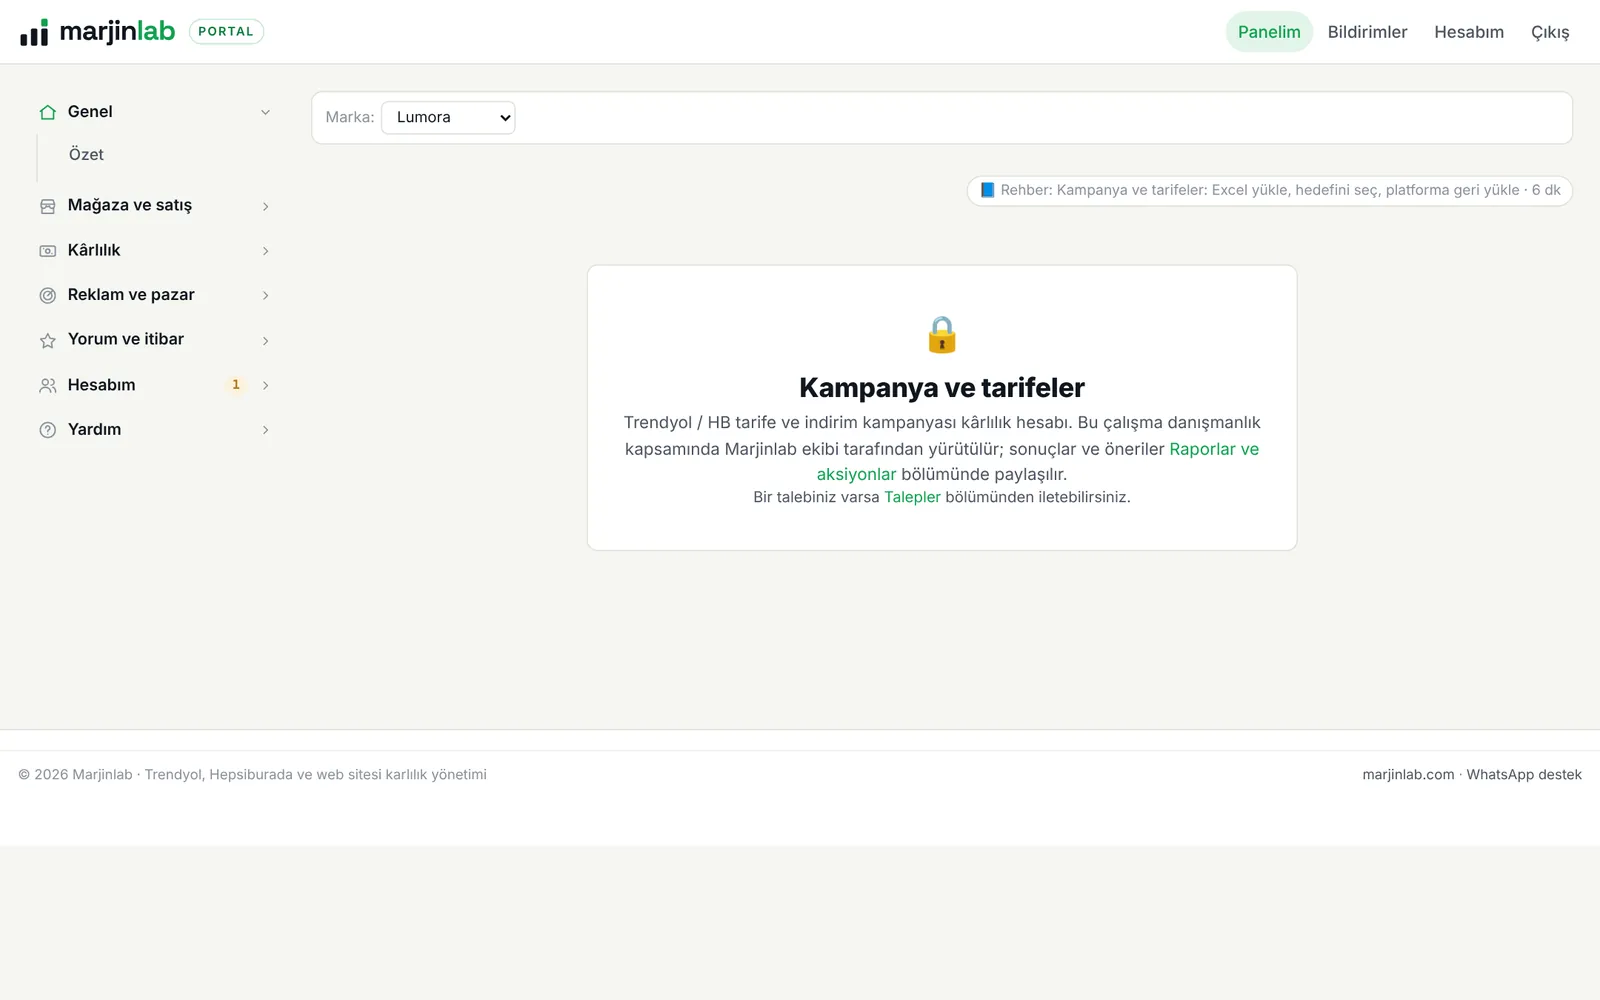Open Bildirimler in the top navigation
1600x1000 pixels.
[x=1367, y=32]
